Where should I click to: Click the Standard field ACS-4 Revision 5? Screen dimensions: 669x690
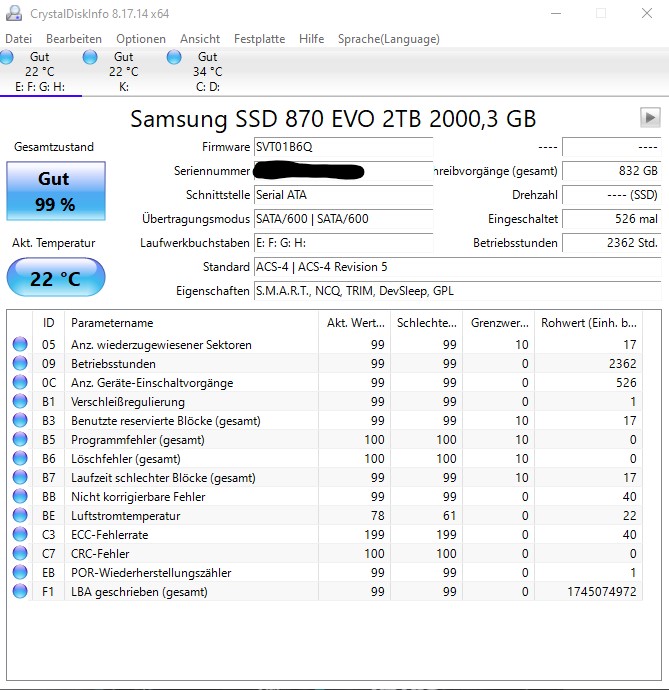point(458,267)
